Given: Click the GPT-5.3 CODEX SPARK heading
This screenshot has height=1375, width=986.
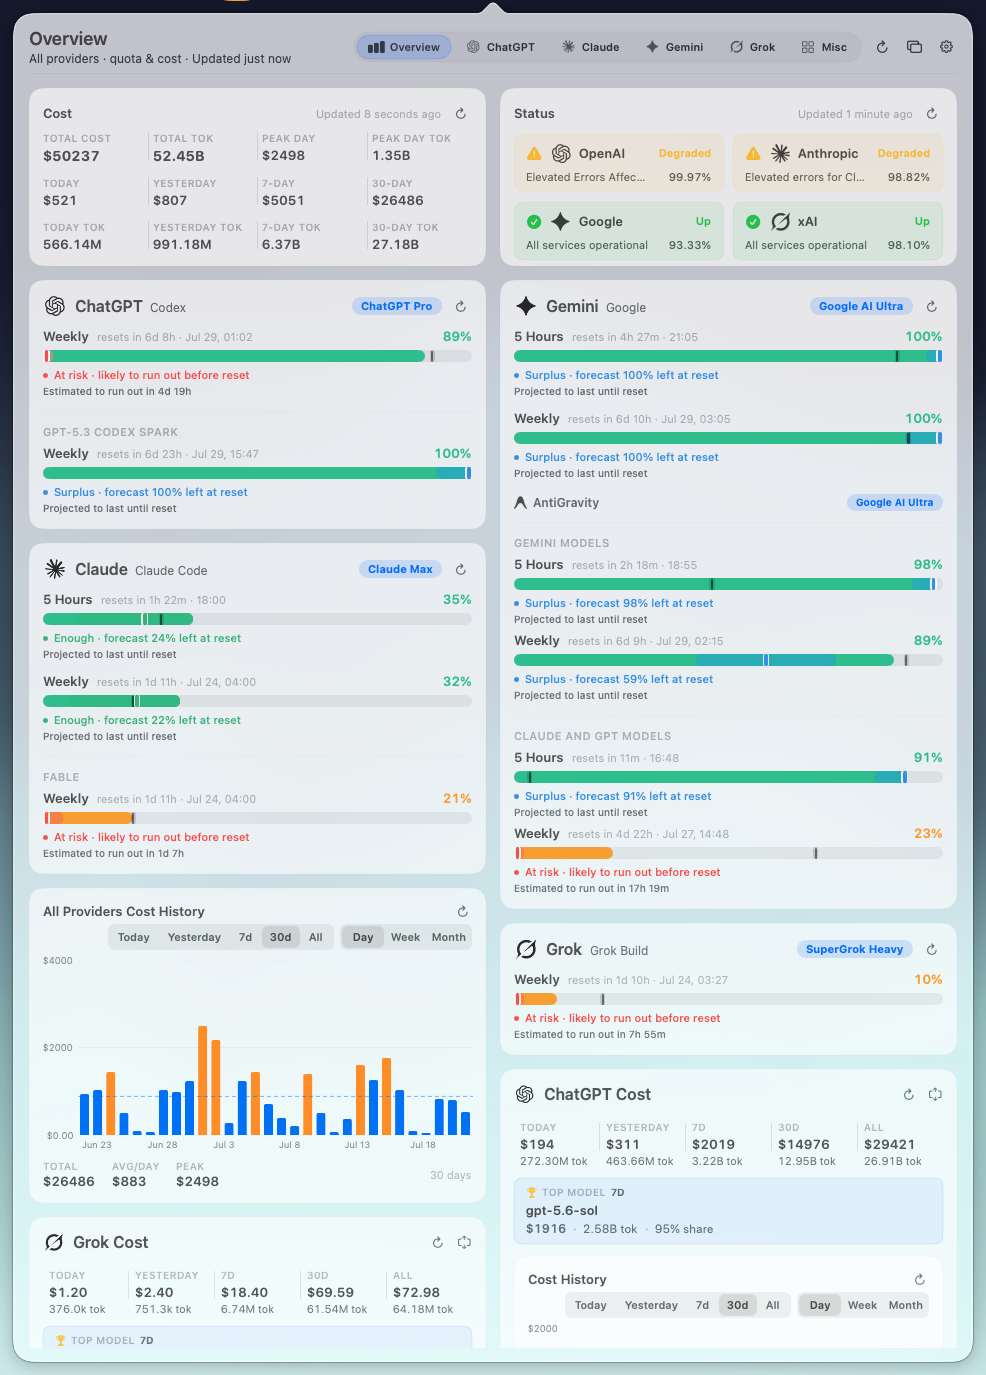Looking at the screenshot, I should pyautogui.click(x=110, y=433).
